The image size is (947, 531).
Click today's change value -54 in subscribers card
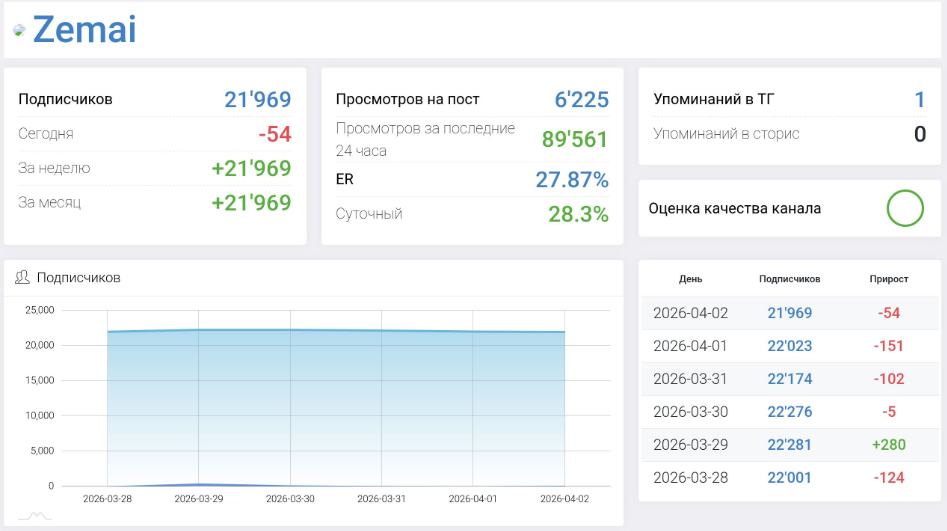pyautogui.click(x=275, y=134)
